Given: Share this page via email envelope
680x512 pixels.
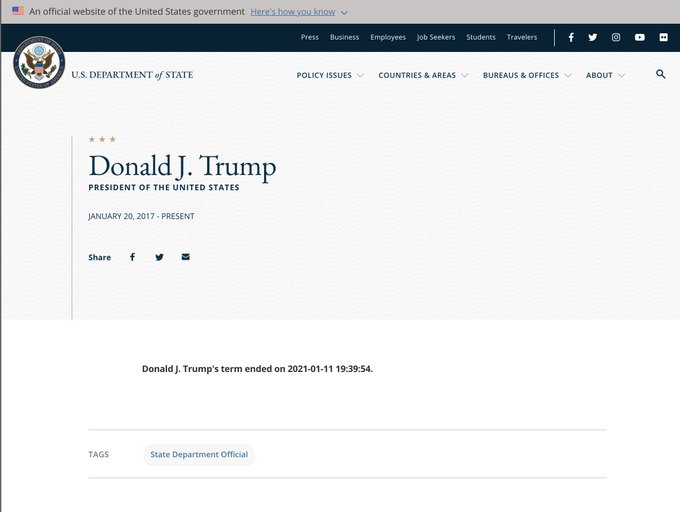Looking at the screenshot, I should tap(186, 257).
